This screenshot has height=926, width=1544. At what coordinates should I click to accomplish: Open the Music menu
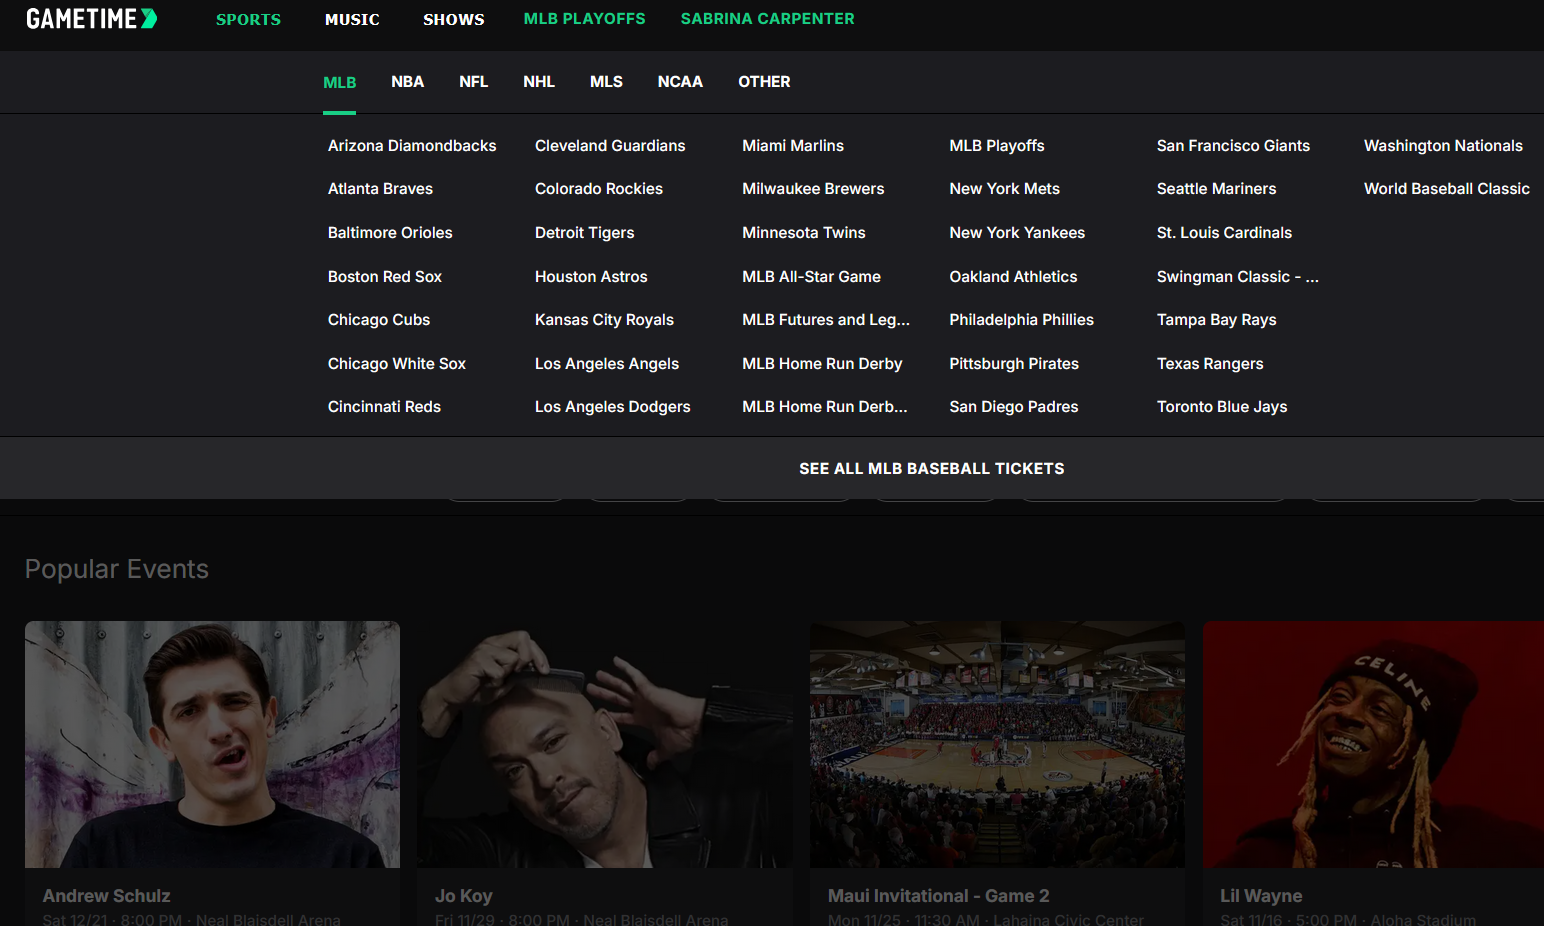pyautogui.click(x=352, y=20)
